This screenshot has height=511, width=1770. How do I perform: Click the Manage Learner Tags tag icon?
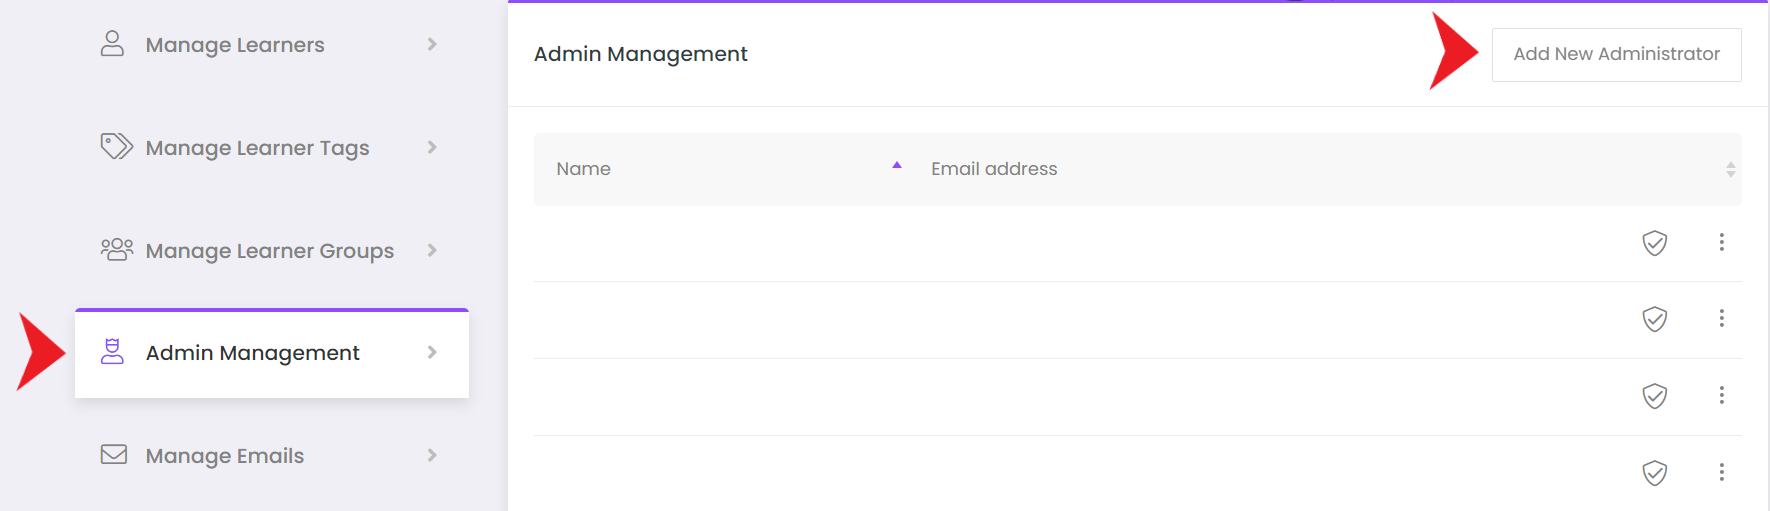(x=116, y=147)
